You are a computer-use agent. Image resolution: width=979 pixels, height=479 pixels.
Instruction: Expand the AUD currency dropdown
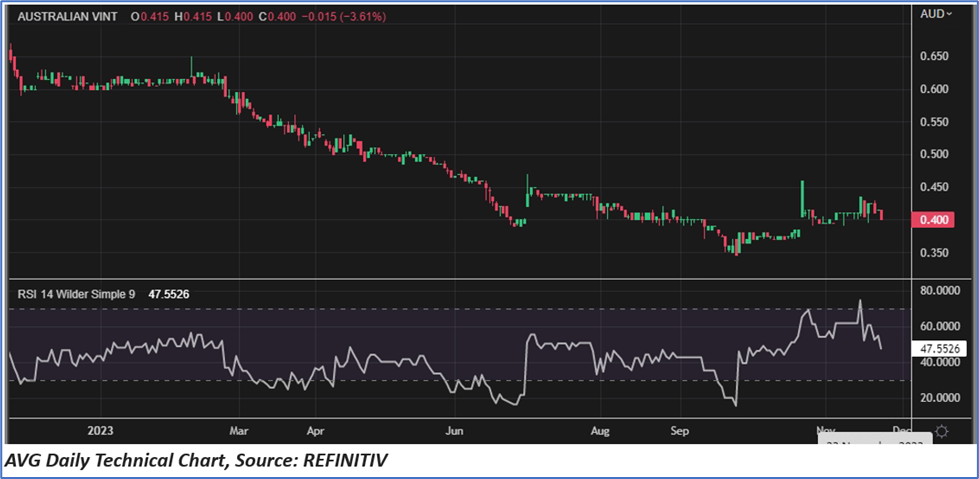click(936, 14)
